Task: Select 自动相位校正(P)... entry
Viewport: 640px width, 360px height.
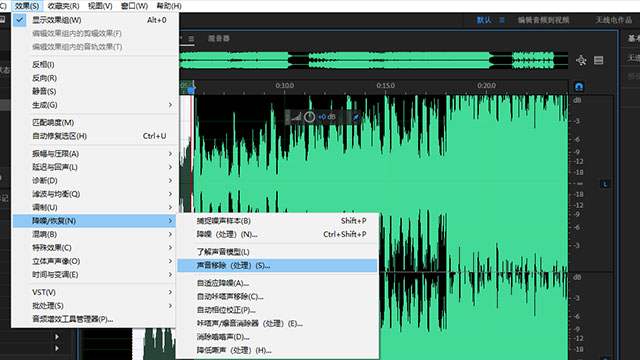Action: [278, 310]
